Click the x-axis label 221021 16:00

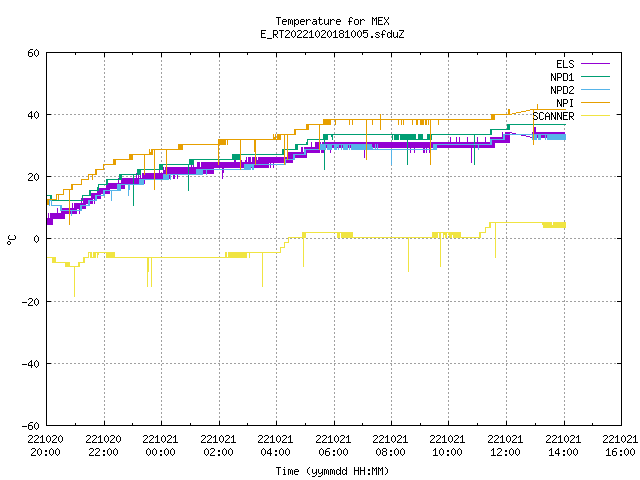click(620, 446)
